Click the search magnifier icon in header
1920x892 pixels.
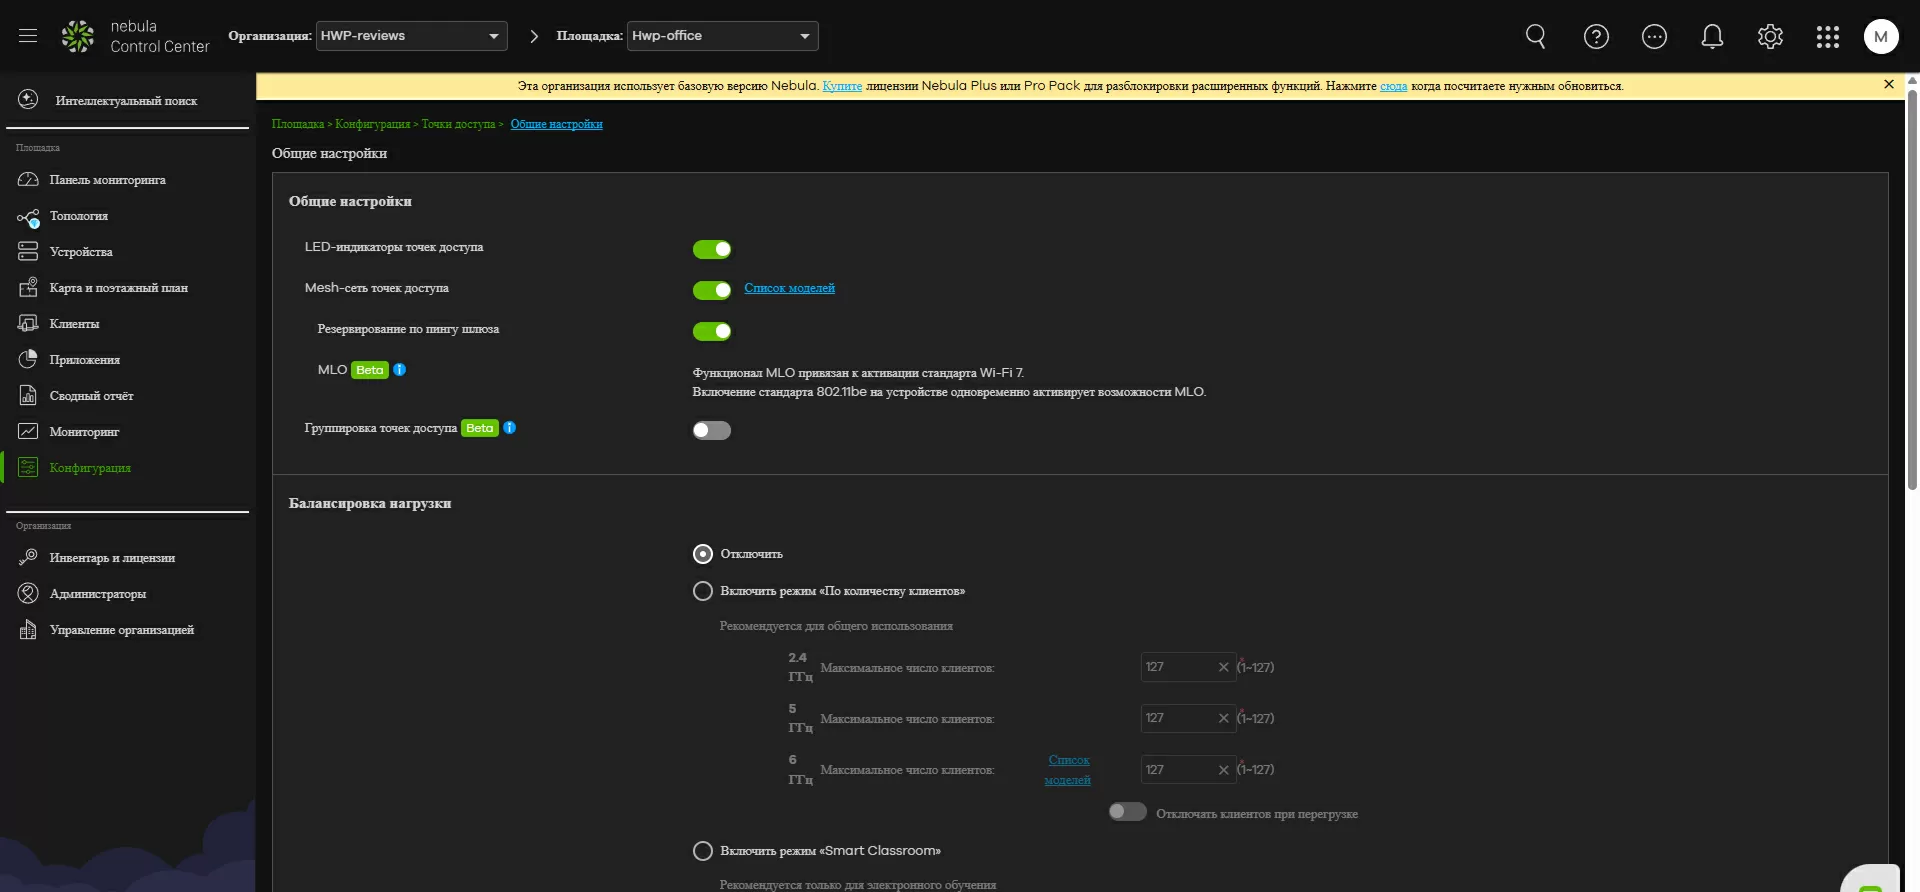[x=1535, y=37]
